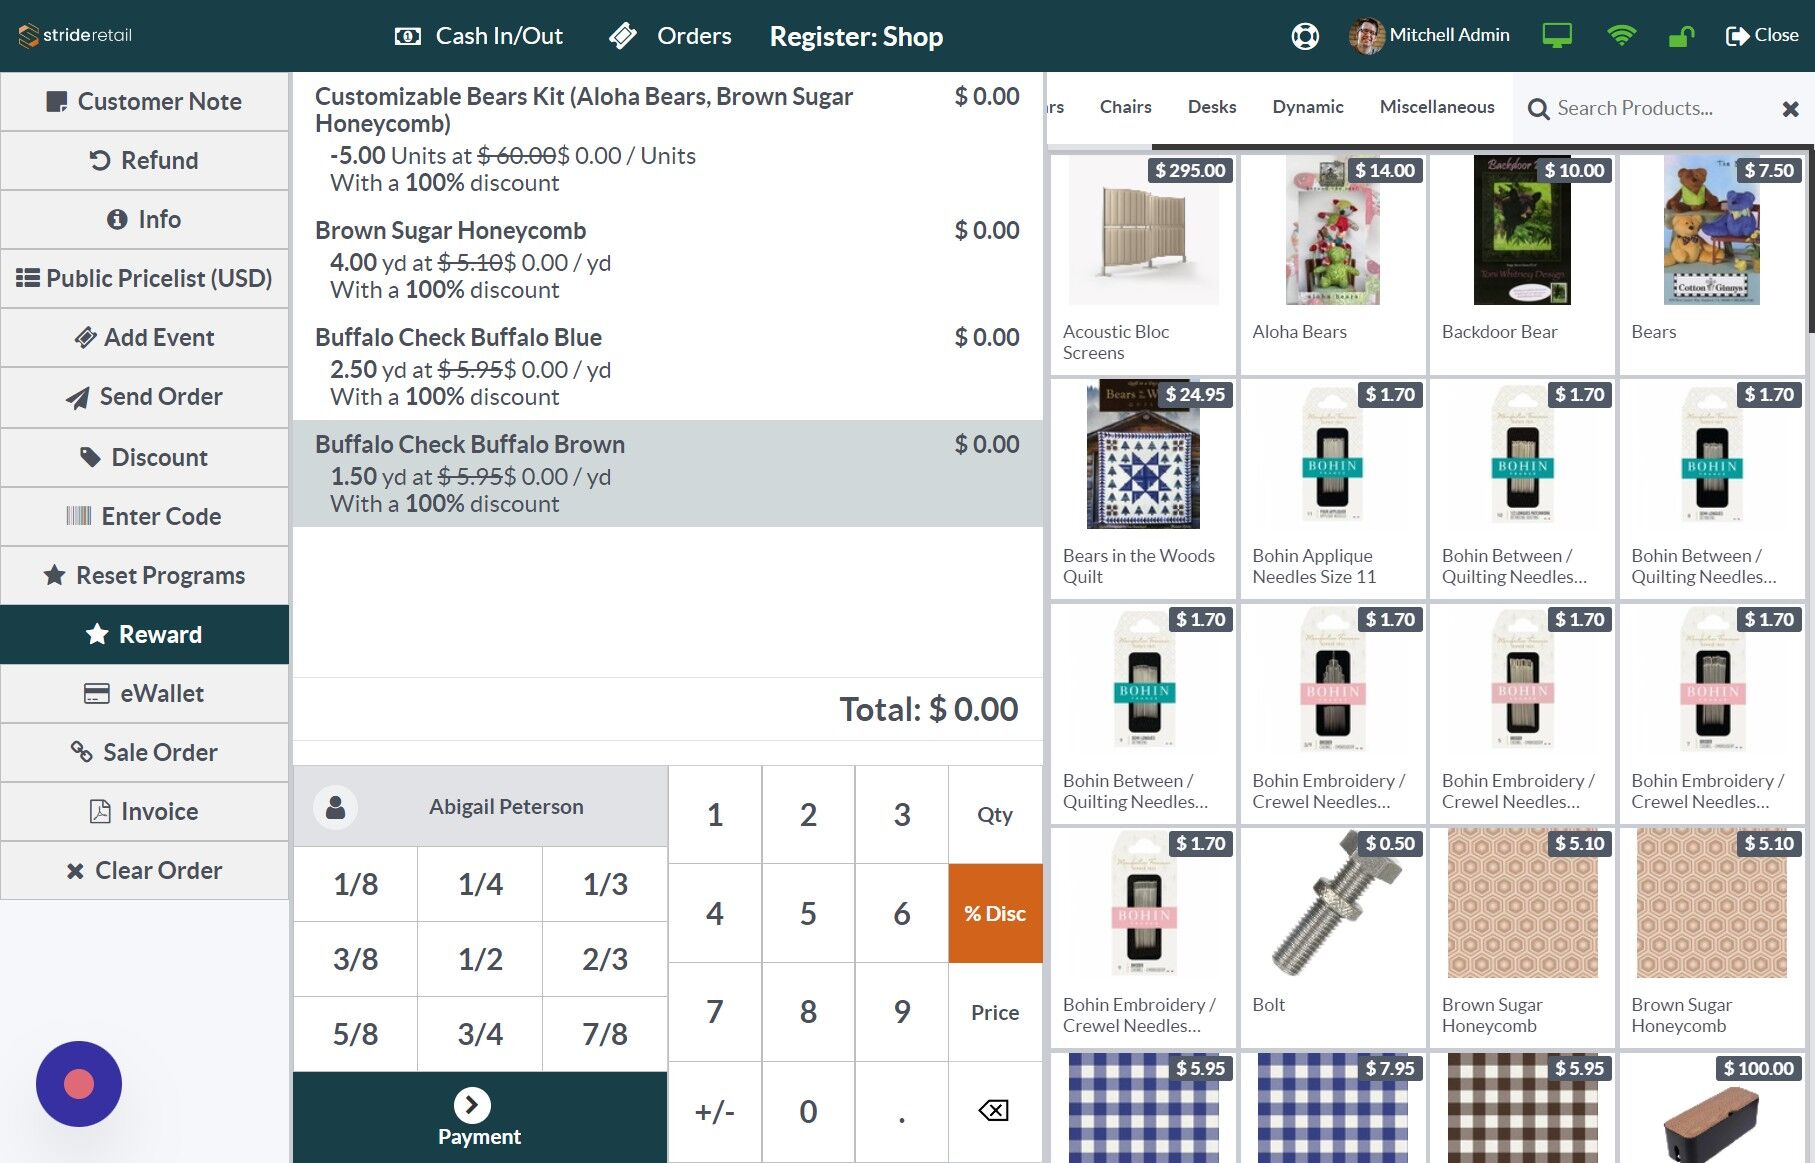This screenshot has width=1815, height=1163.
Task: Click the customer display monitor icon
Action: (1557, 35)
